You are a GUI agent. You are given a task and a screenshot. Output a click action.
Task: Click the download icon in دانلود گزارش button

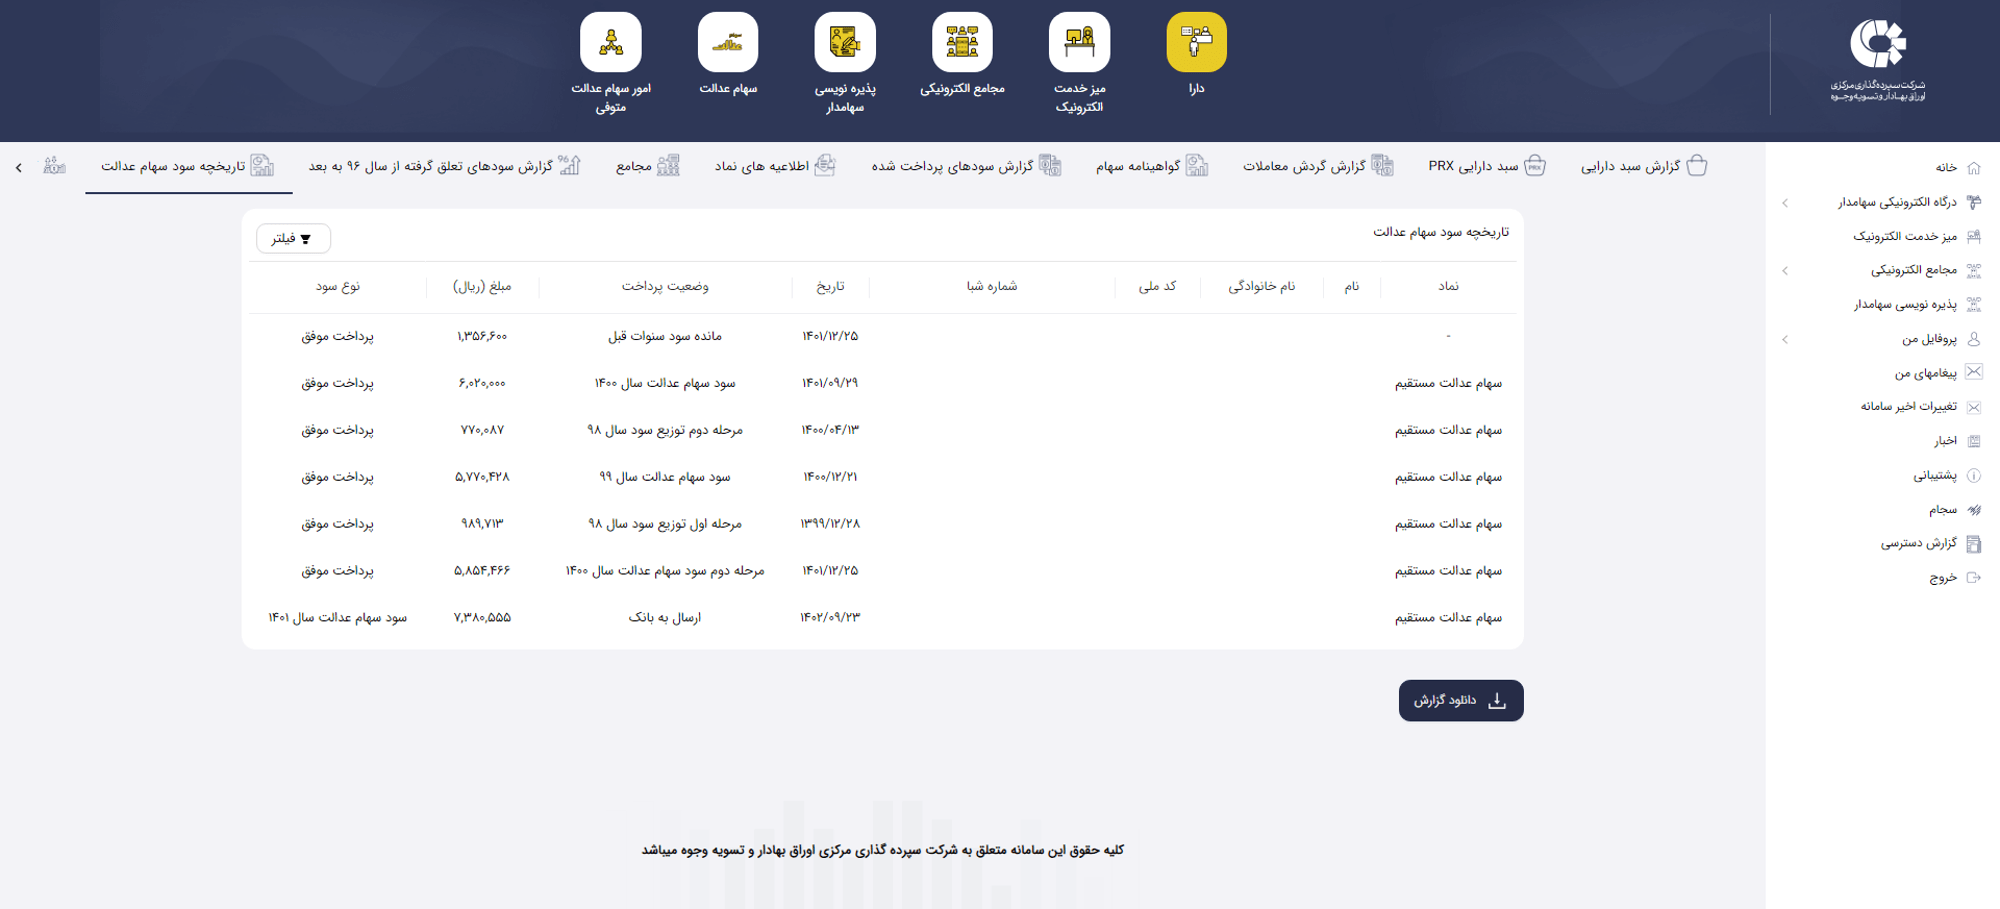click(1497, 701)
